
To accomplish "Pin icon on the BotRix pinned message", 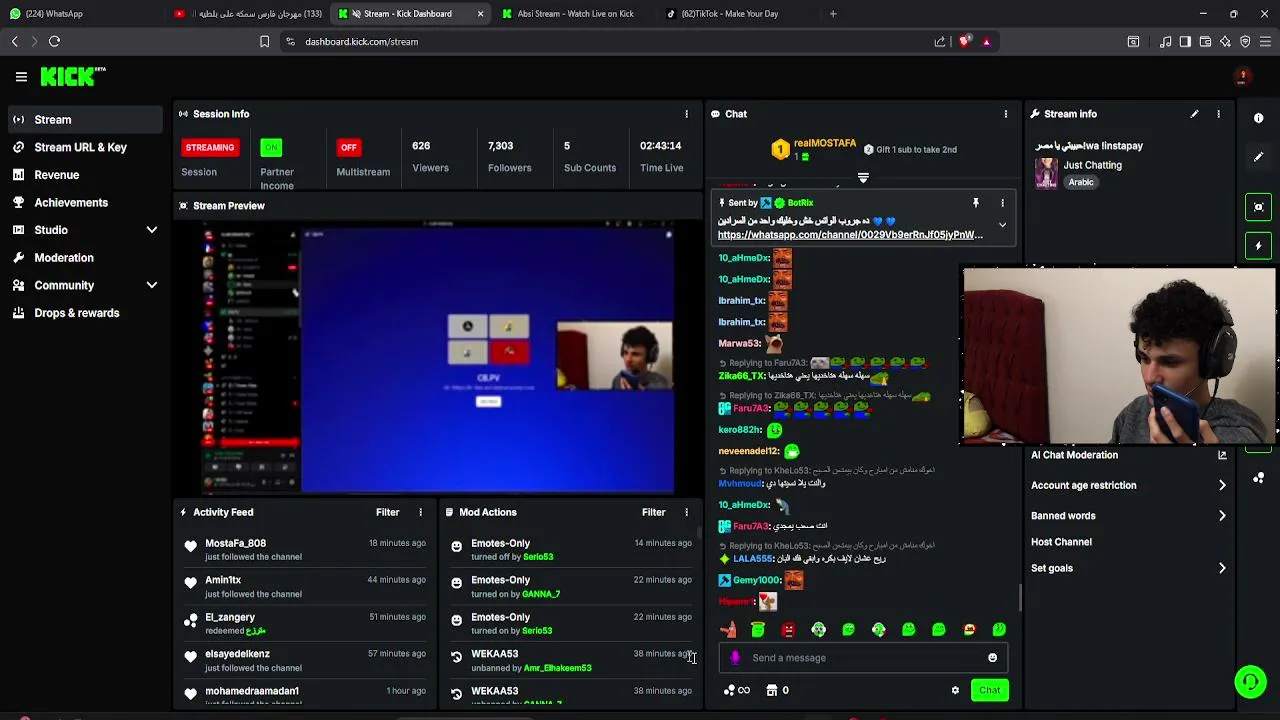I will tap(975, 203).
